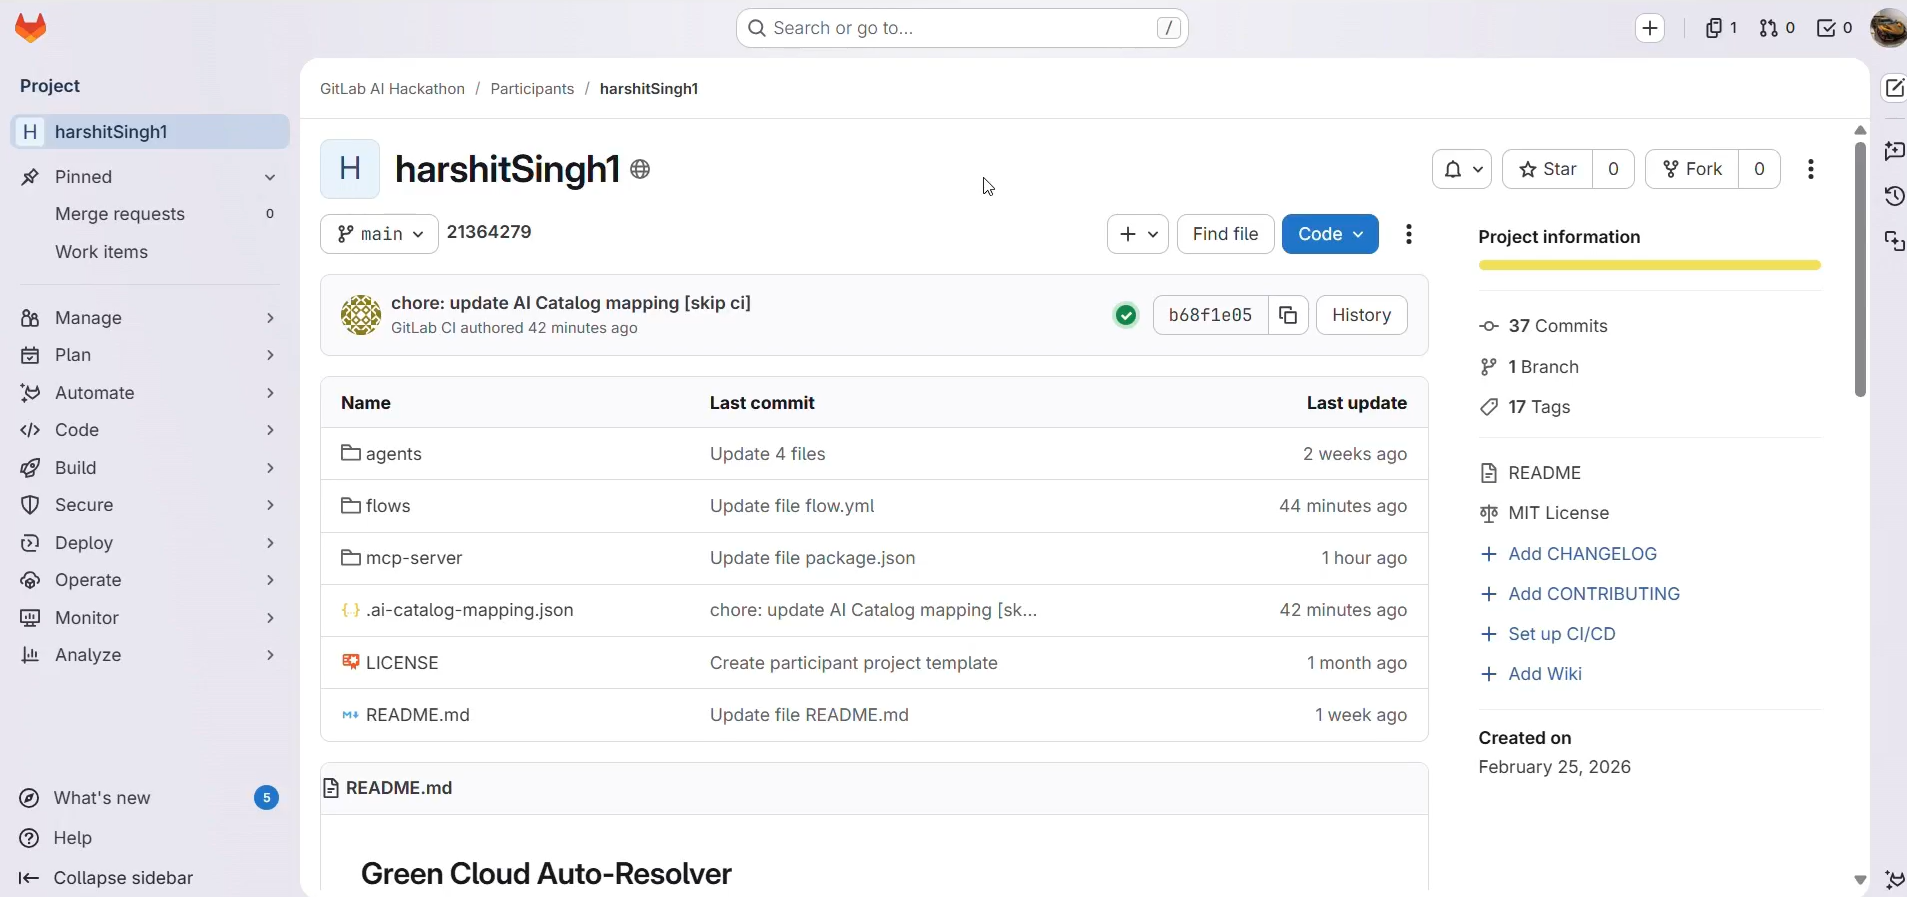The height and width of the screenshot is (897, 1907).
Task: Open the history clock icon in right rail
Action: click(x=1894, y=196)
